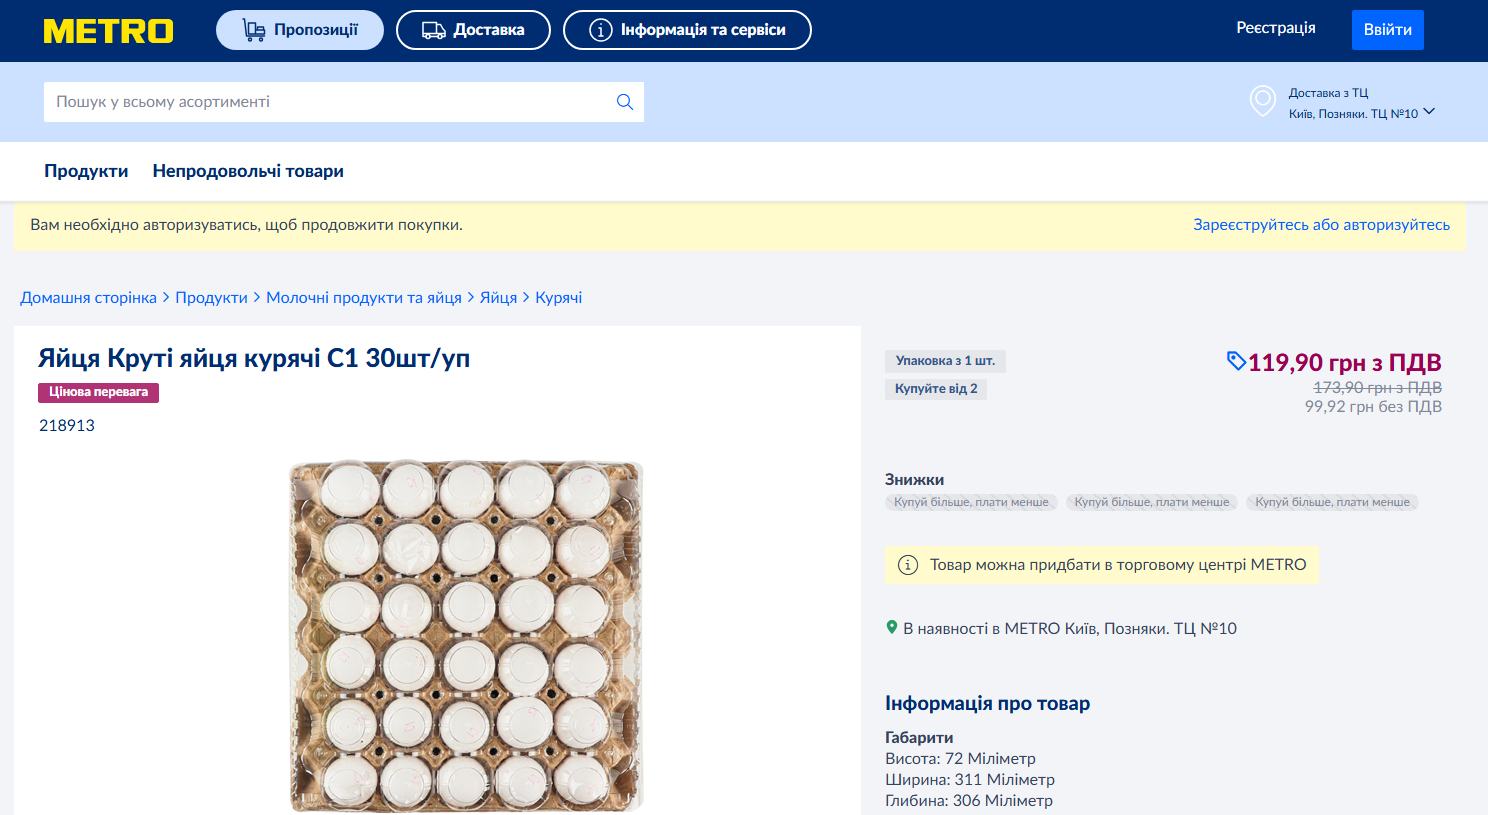Follow Зареєструйтесь або авторизуйтесь link
This screenshot has height=815, width=1488.
tap(1321, 225)
